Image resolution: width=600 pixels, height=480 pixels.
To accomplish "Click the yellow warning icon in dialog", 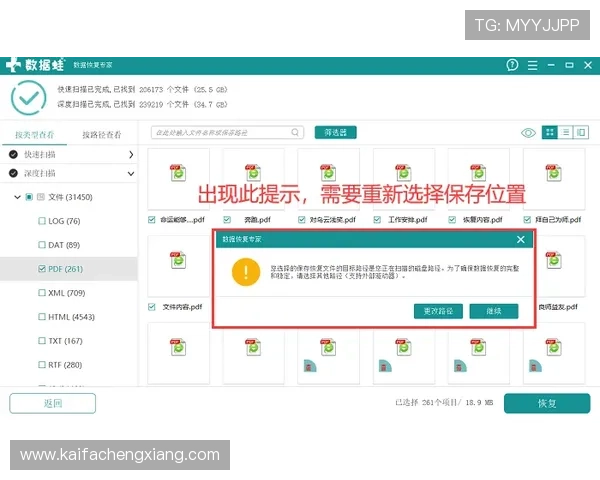I will pyautogui.click(x=246, y=272).
